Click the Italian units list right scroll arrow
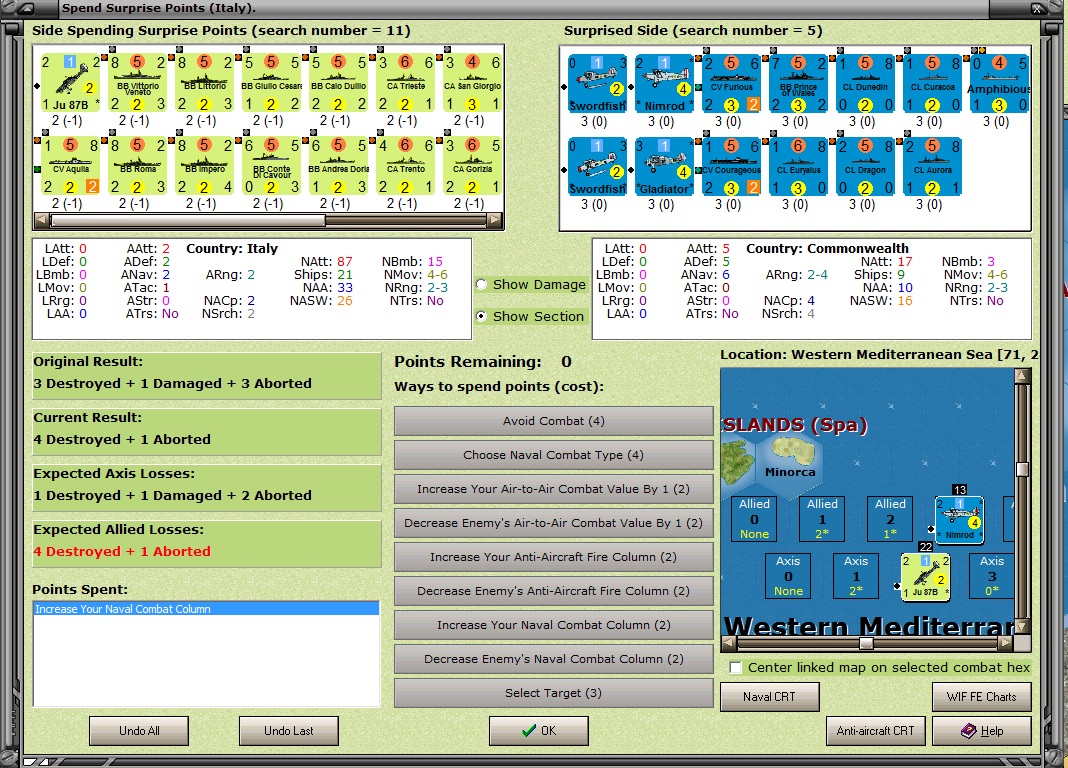The width and height of the screenshot is (1068, 768). (495, 220)
